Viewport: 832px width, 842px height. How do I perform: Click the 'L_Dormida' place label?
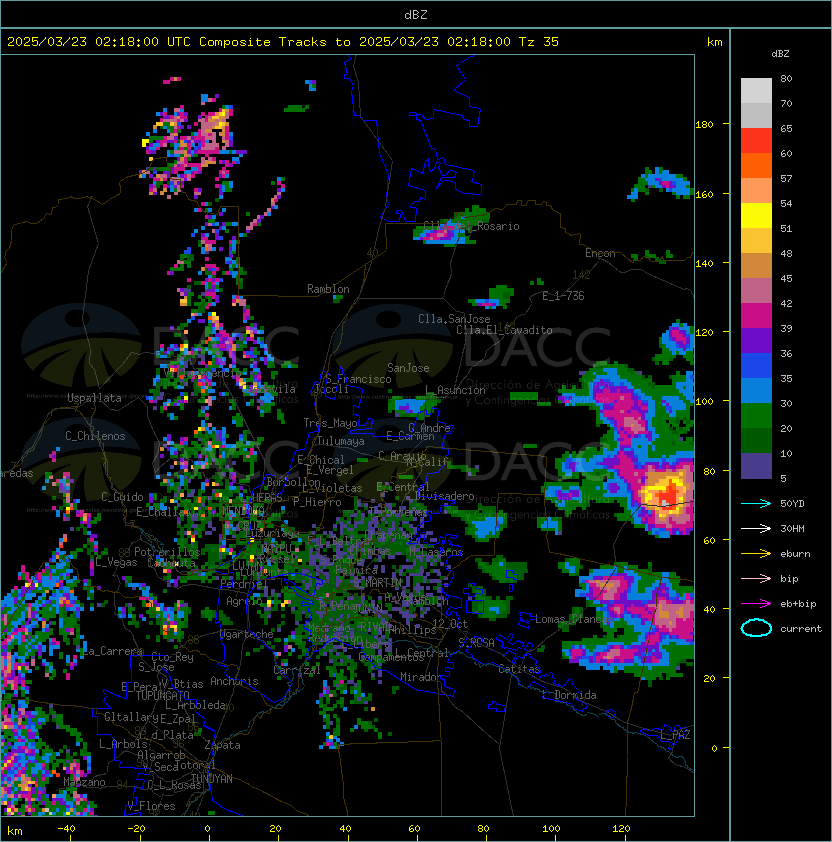[x=569, y=695]
